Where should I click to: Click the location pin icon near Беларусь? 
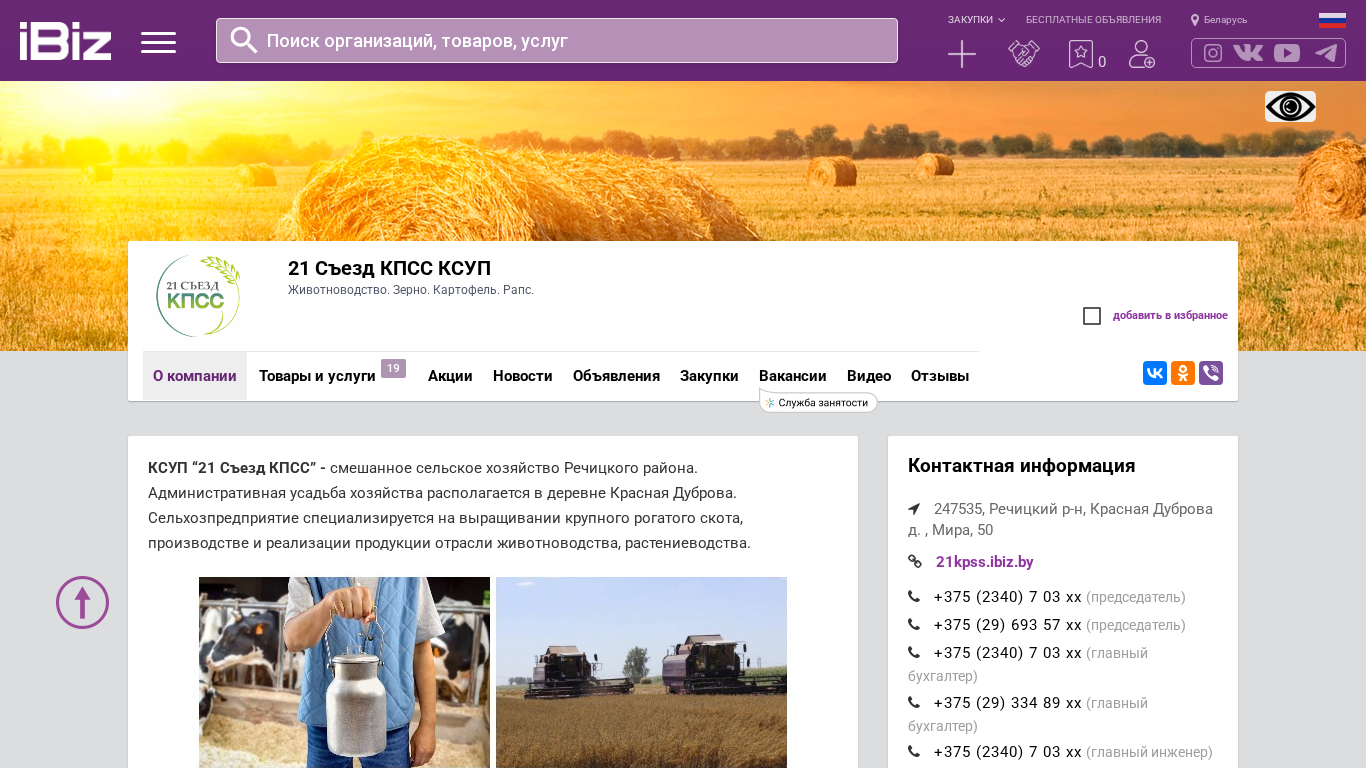1195,20
